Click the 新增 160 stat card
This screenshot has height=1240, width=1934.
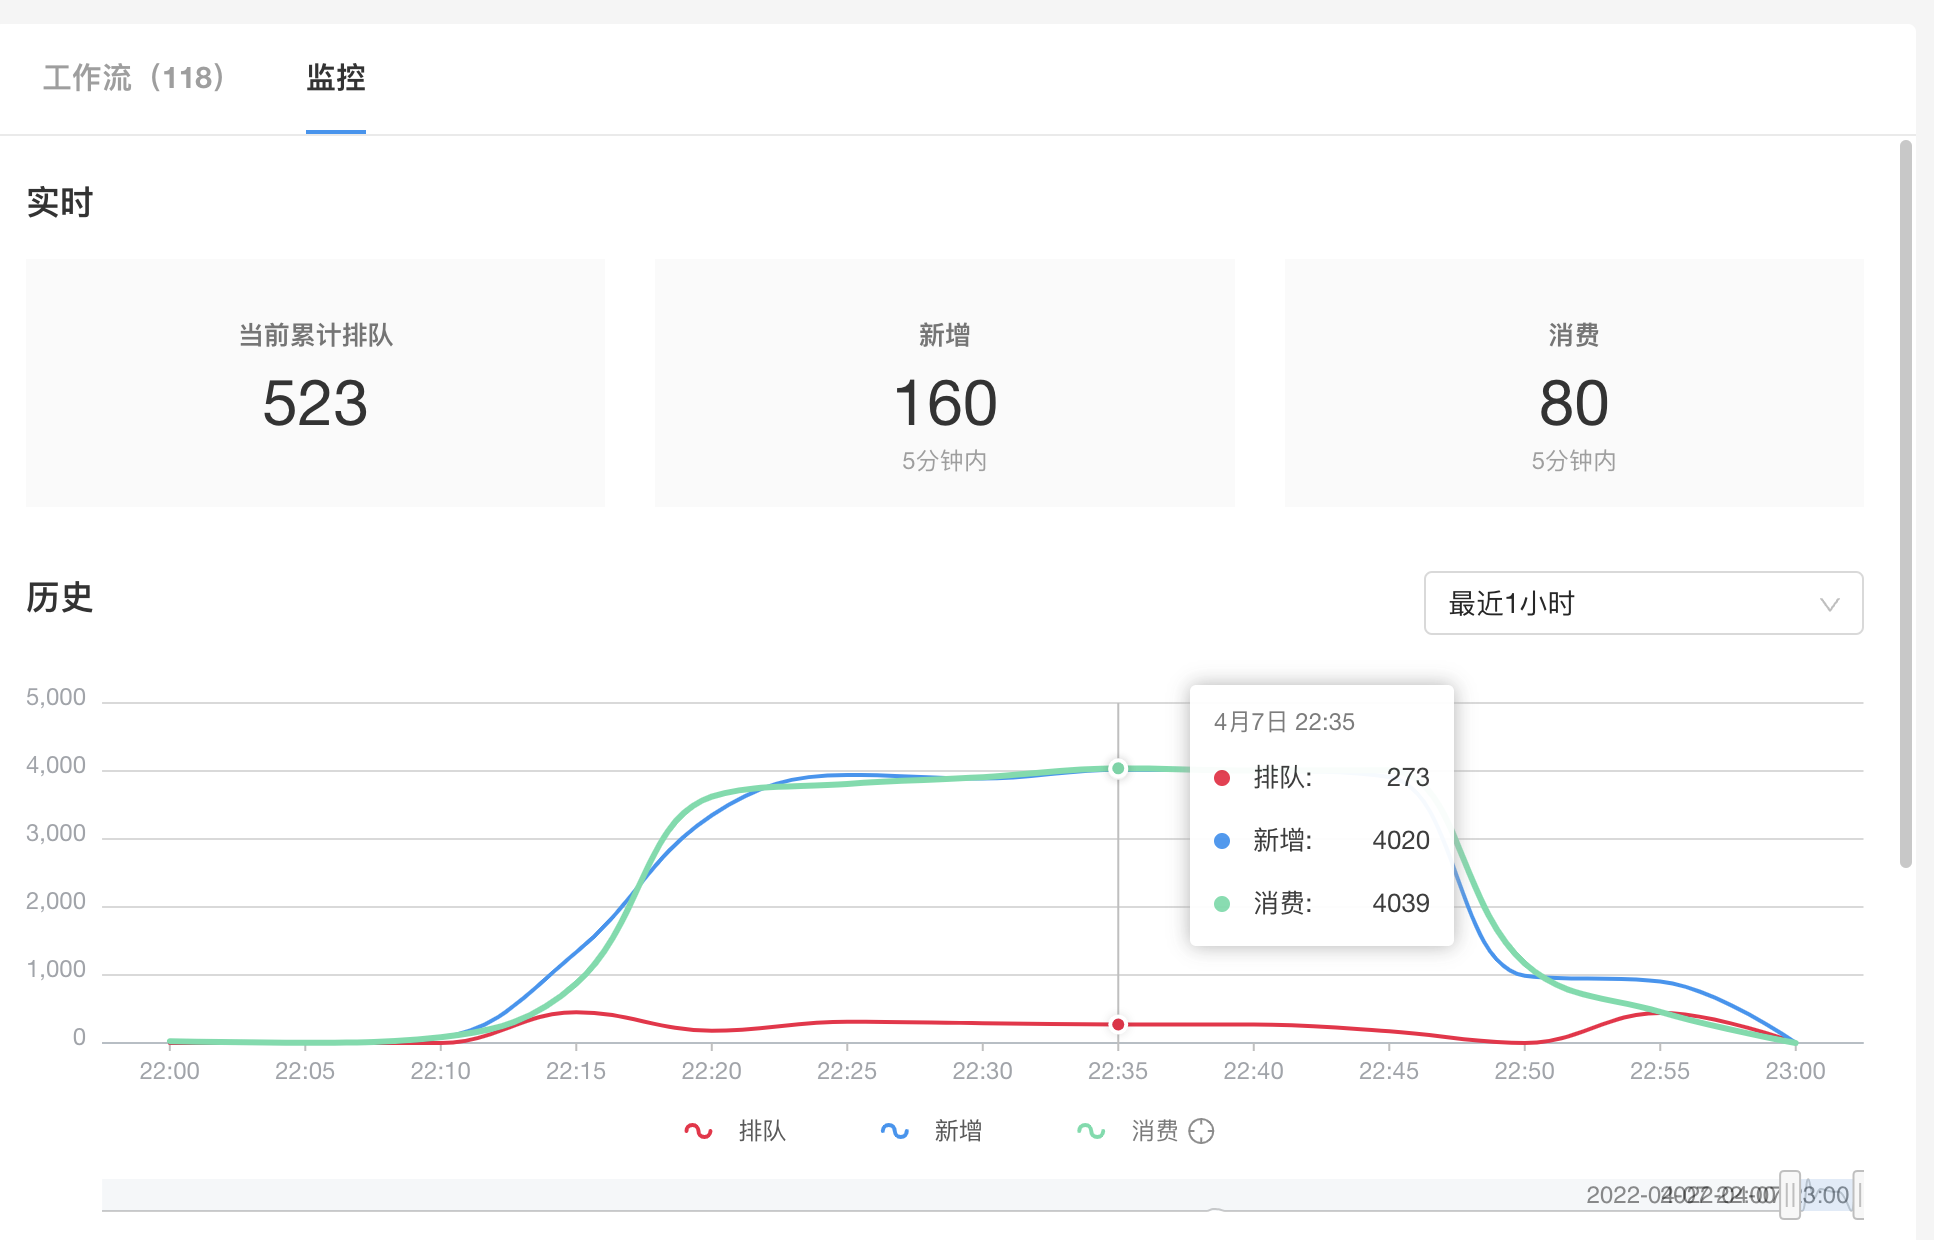[x=944, y=382]
